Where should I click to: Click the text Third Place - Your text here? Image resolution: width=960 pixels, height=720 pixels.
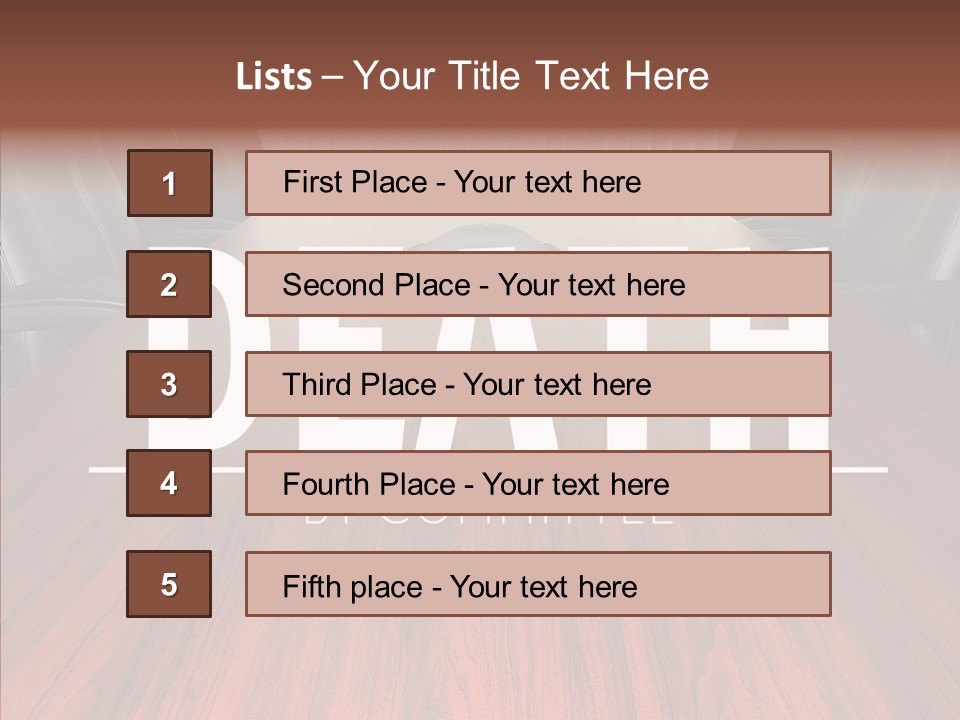[467, 384]
